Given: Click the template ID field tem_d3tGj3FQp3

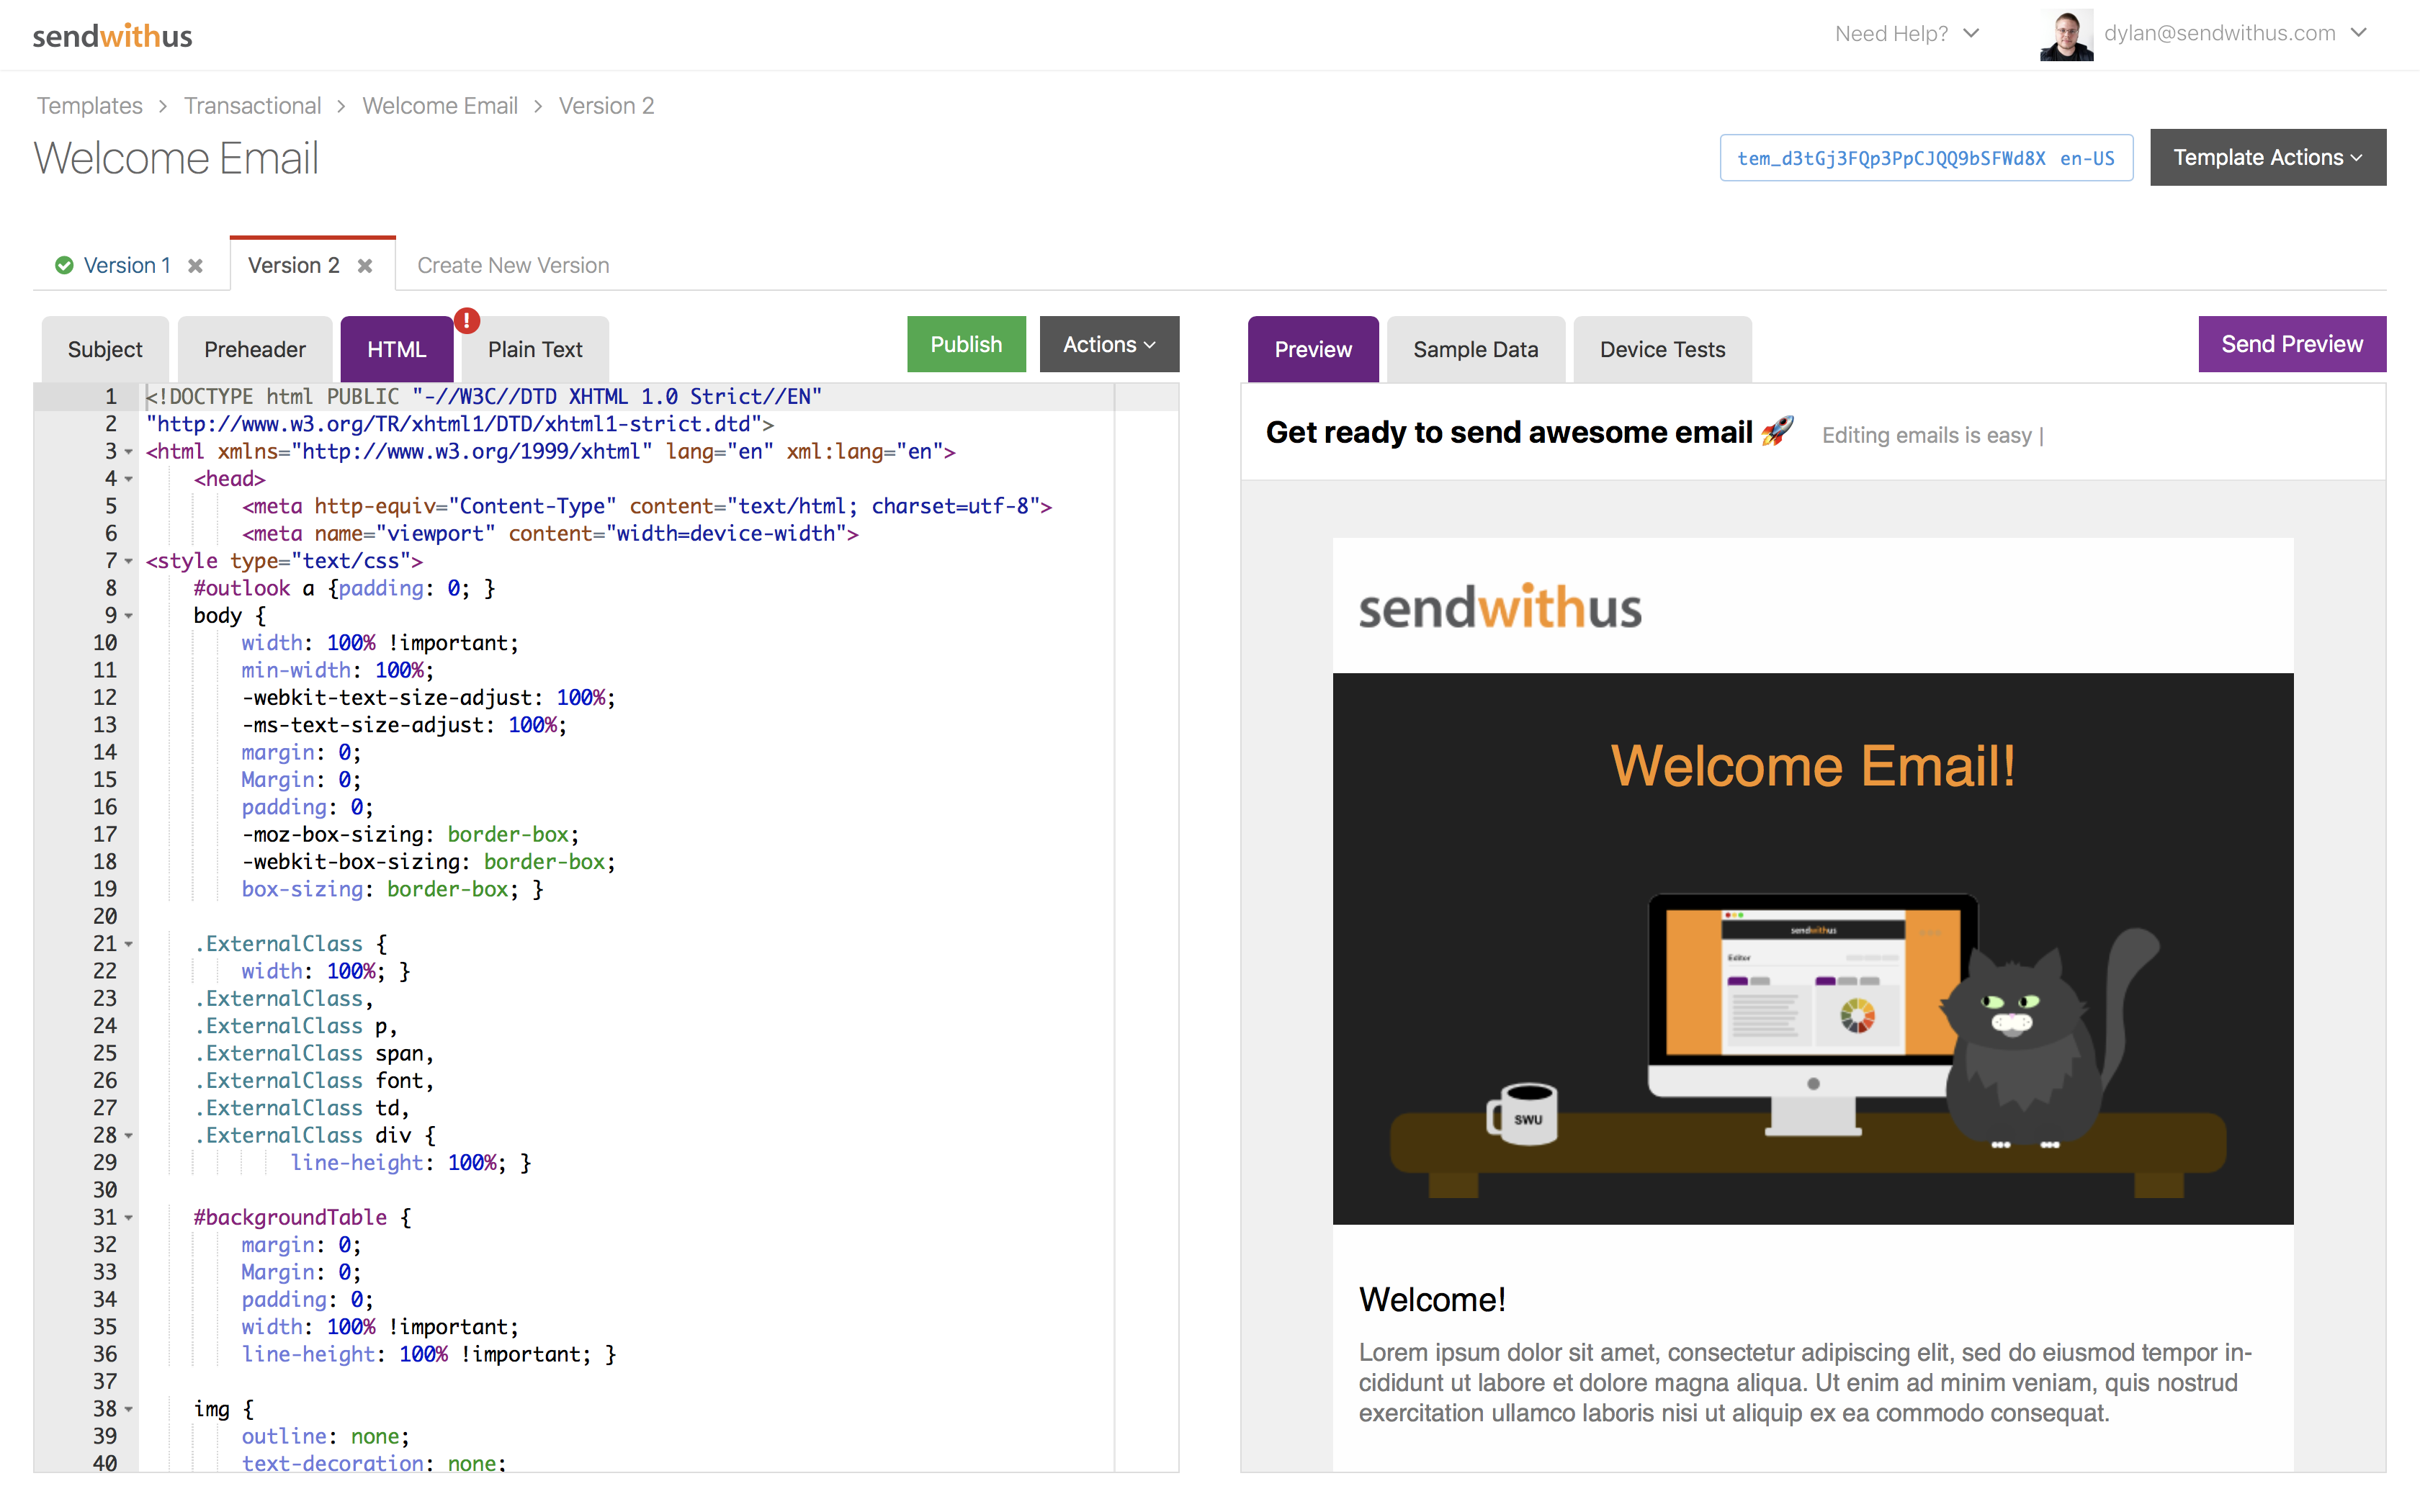Looking at the screenshot, I should pos(1925,158).
